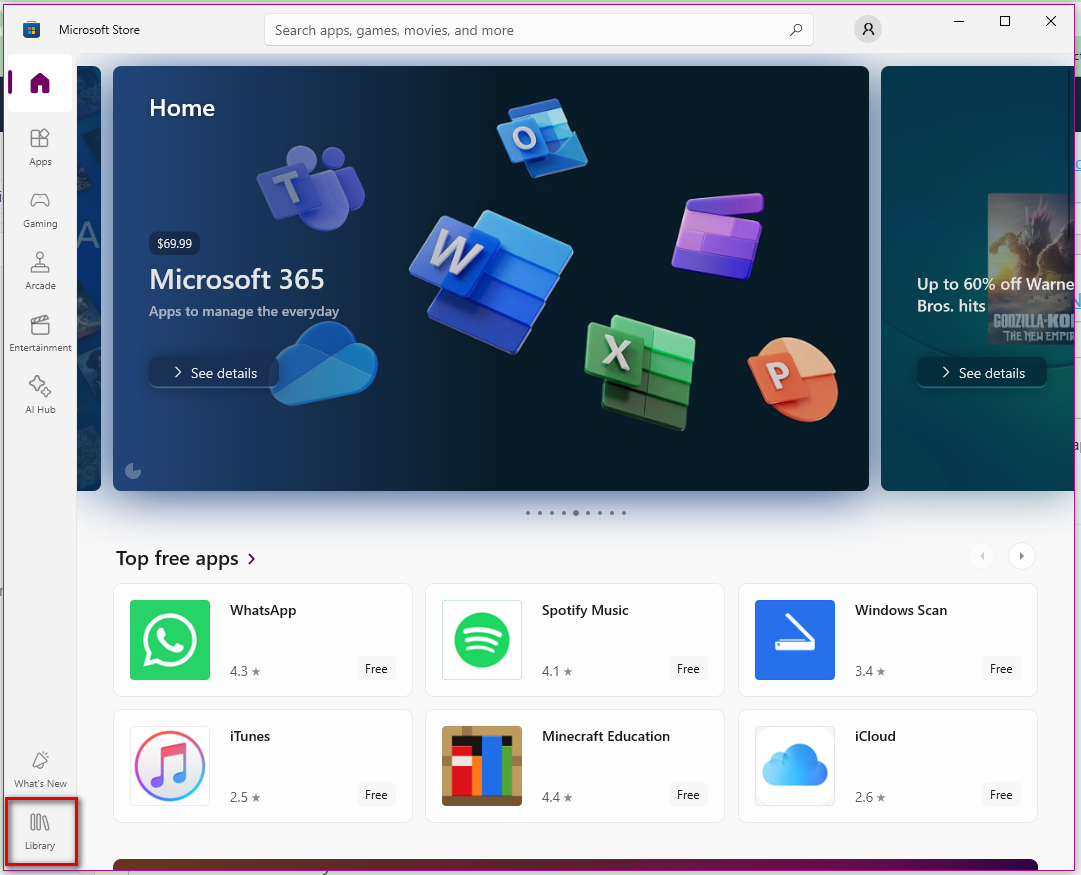The width and height of the screenshot is (1081, 875).
Task: Click Free button on Spotify Music
Action: [x=688, y=669]
